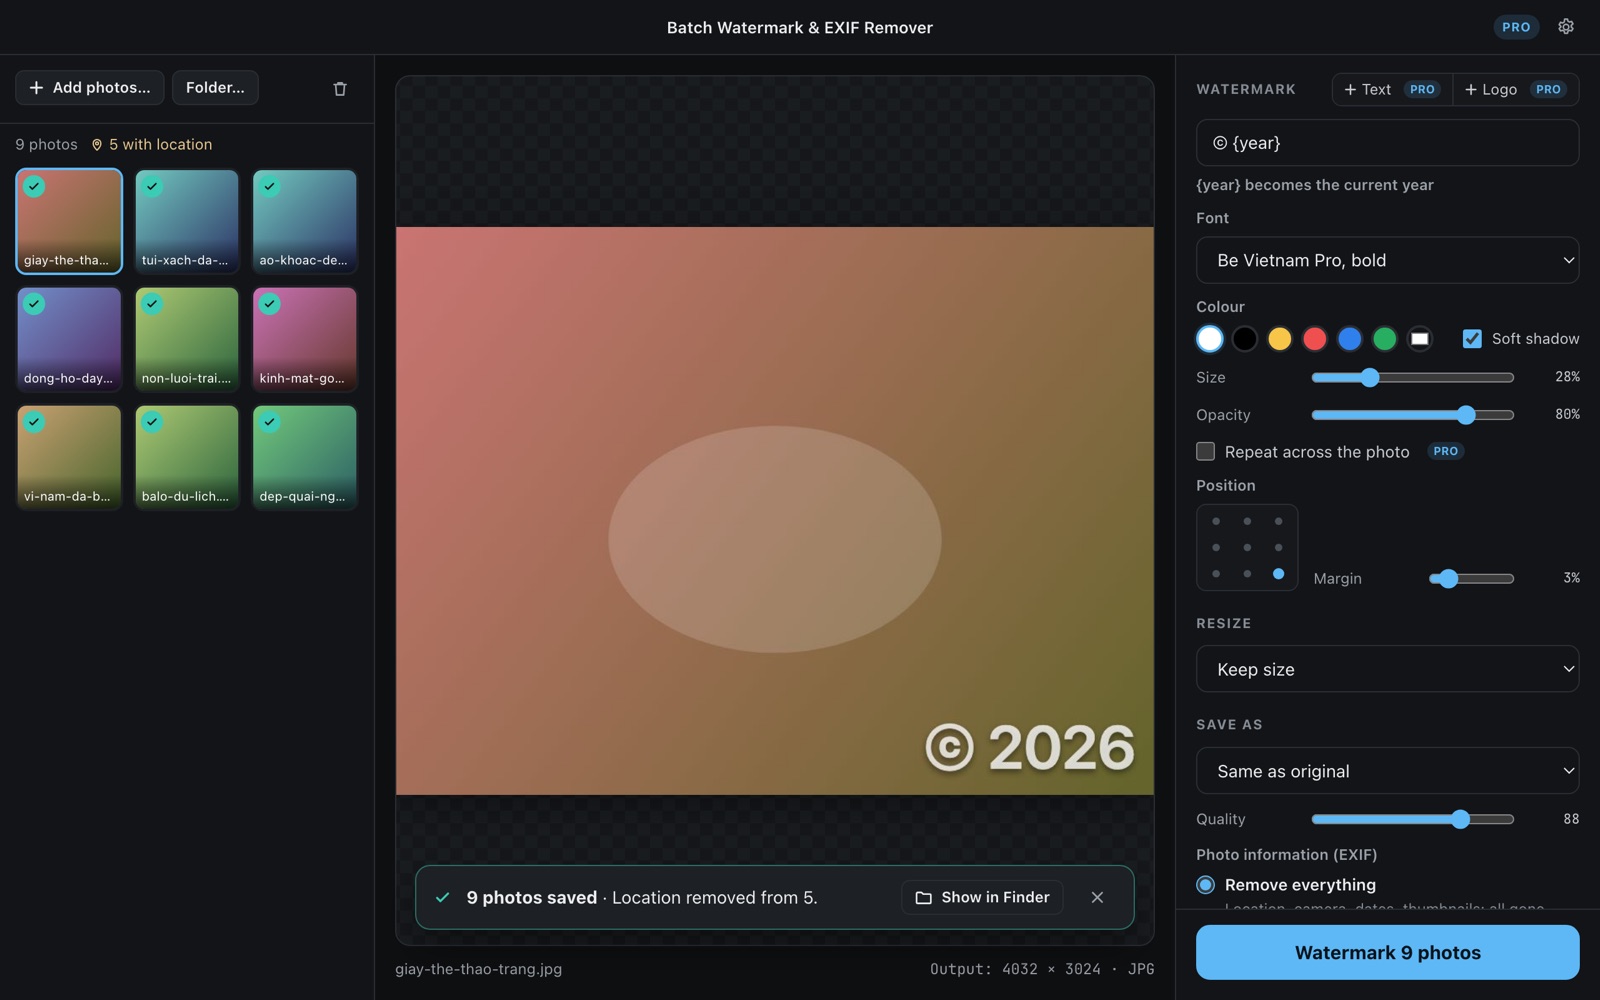Select top-left watermark position dot

[x=1216, y=521]
